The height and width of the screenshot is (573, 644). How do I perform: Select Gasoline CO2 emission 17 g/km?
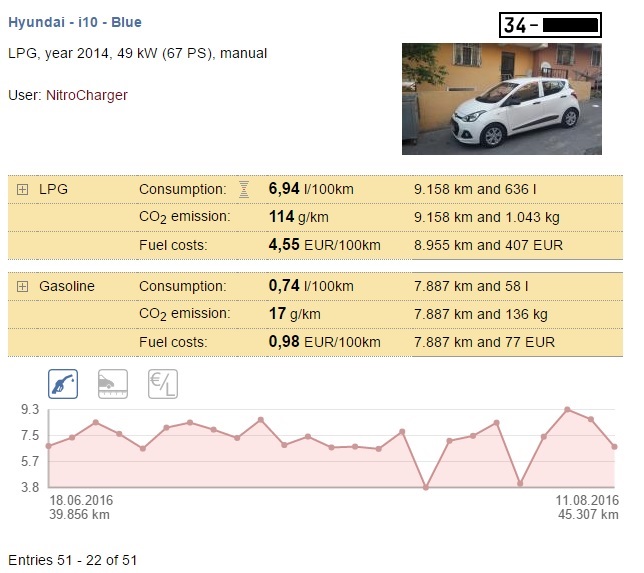(294, 314)
